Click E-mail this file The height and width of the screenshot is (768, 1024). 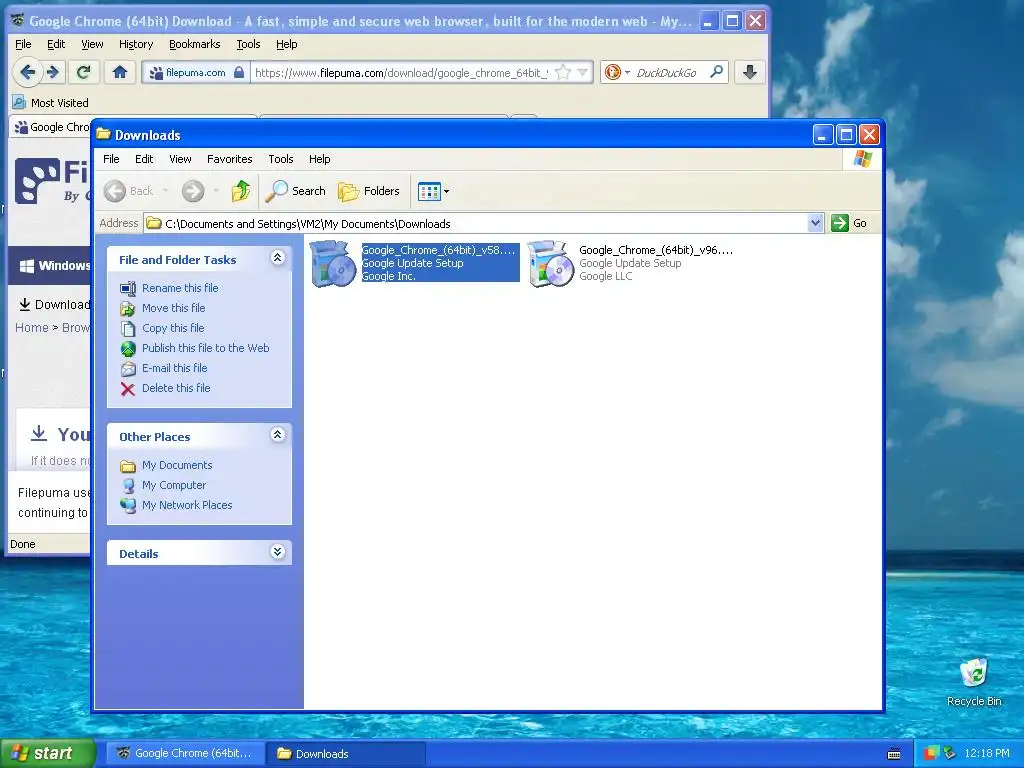tap(174, 368)
